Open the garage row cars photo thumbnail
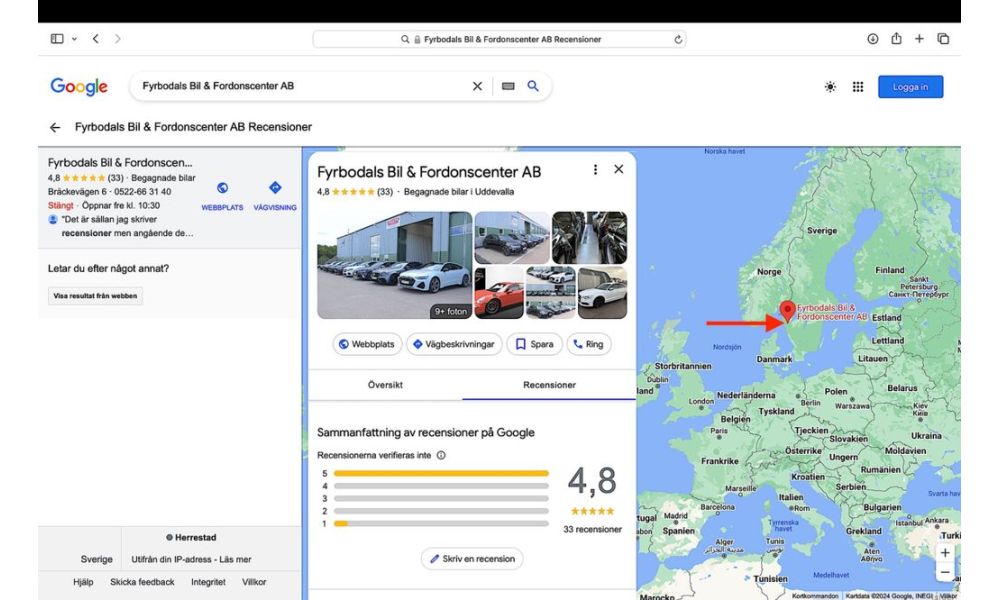 [x=512, y=238]
